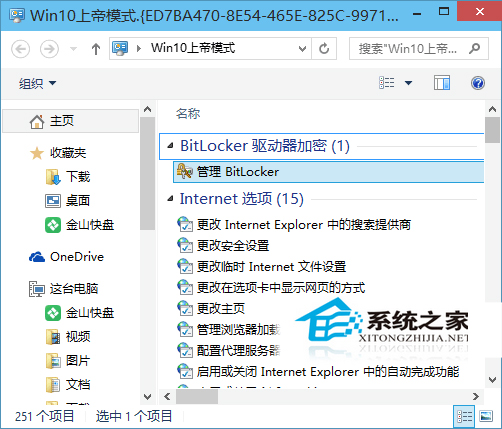The image size is (502, 429).
Task: Open 更改临时 Internet 文件设置
Action: tap(271, 267)
